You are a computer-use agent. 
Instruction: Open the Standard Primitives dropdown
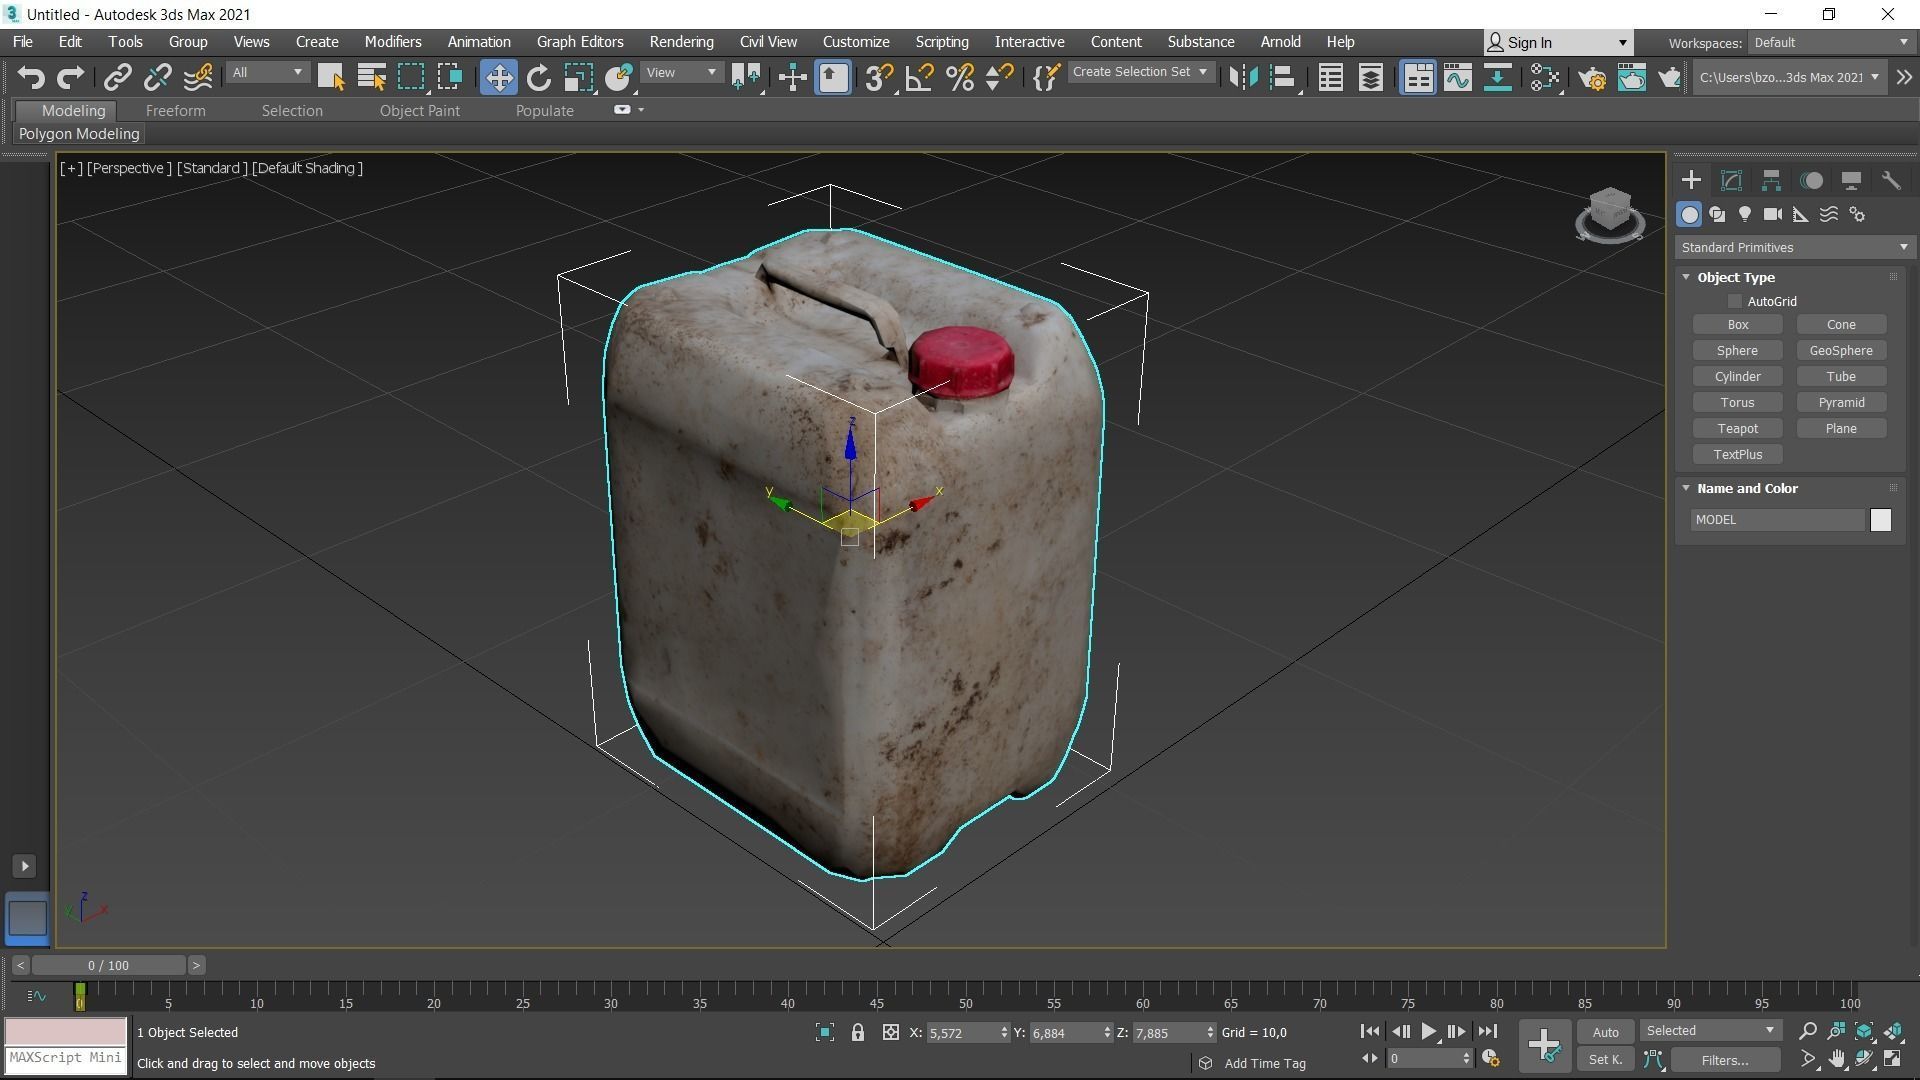click(1794, 247)
